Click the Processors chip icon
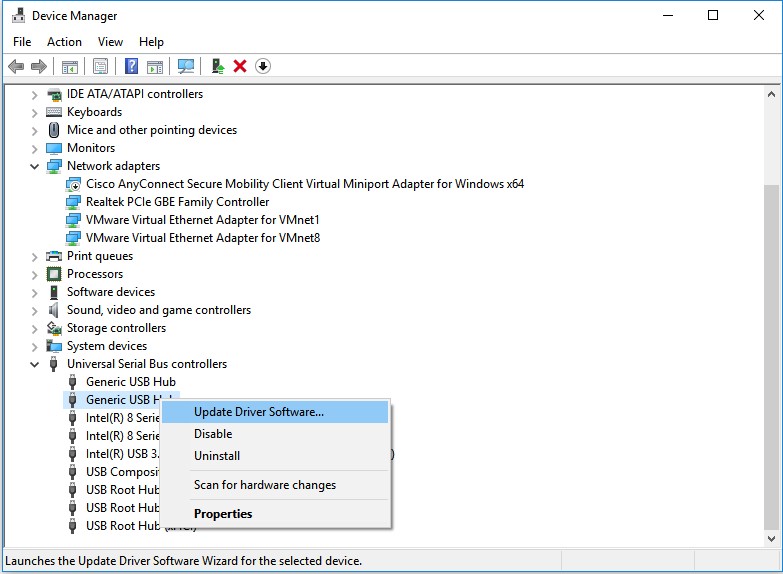The width and height of the screenshot is (783, 574). click(x=54, y=274)
